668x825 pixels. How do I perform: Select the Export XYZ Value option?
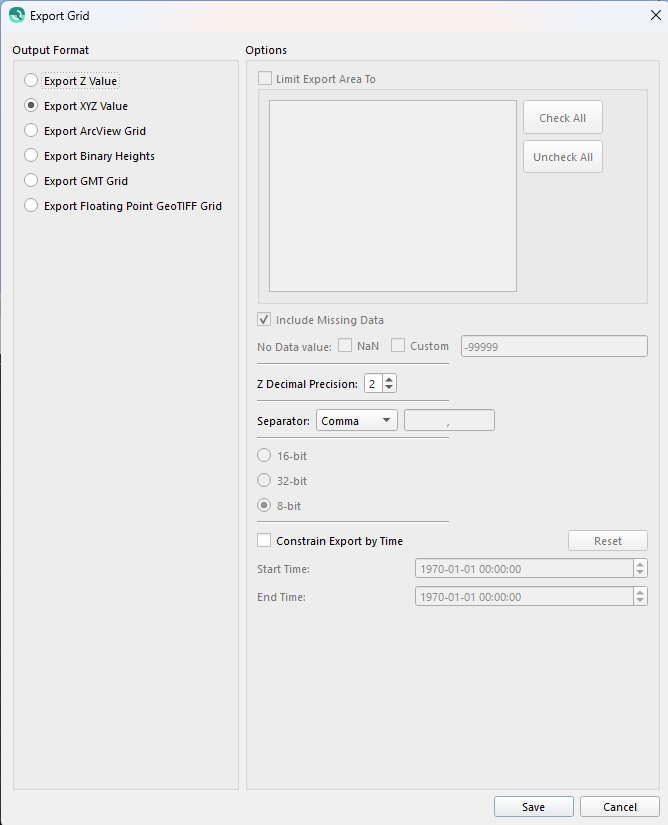tap(31, 106)
